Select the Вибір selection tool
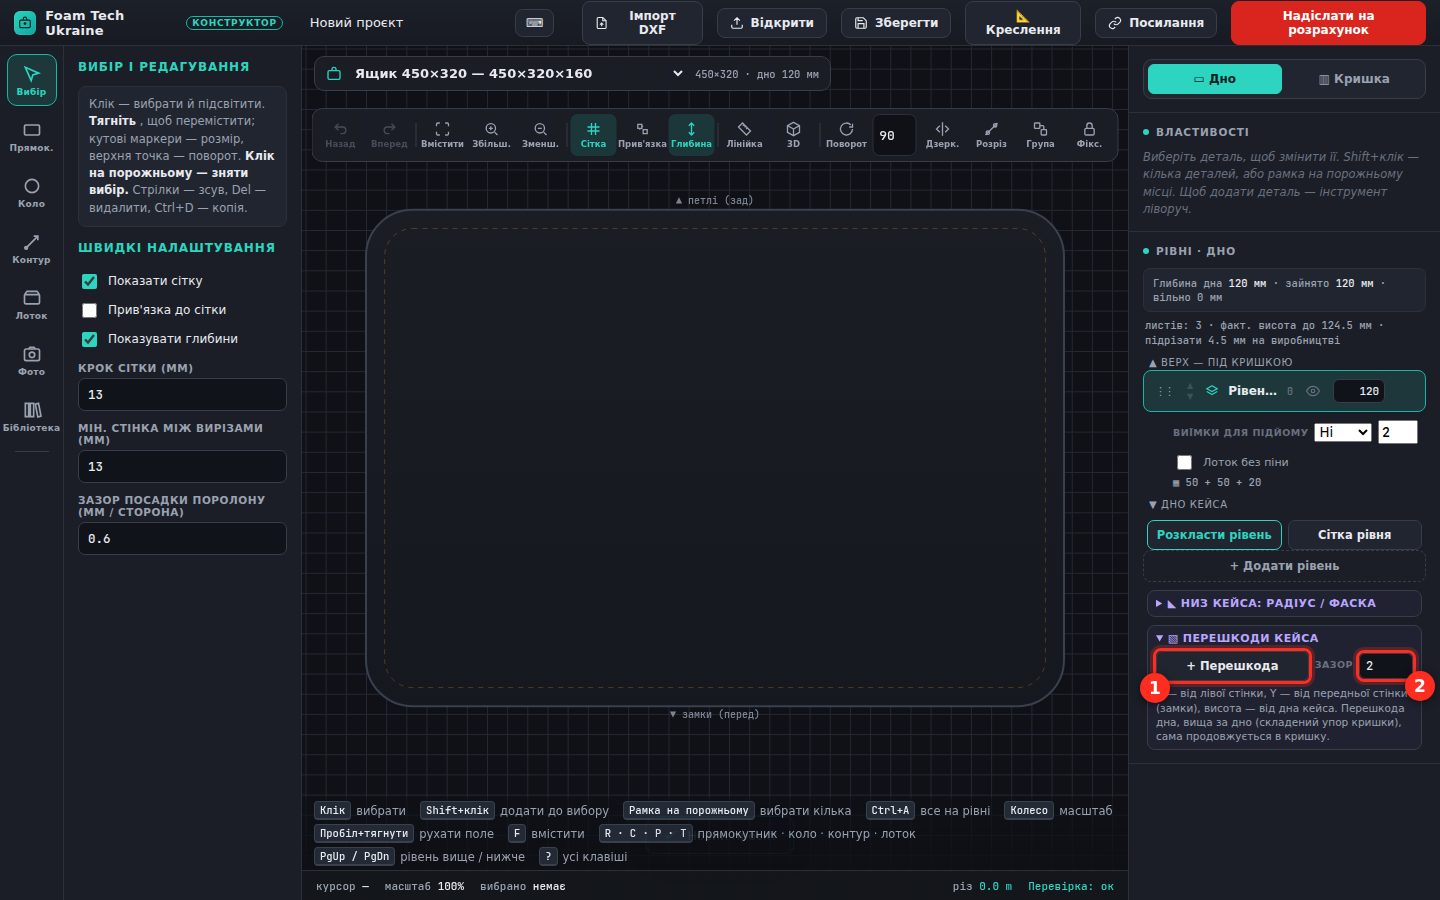Screen dimensions: 1440x900 tap(31, 80)
